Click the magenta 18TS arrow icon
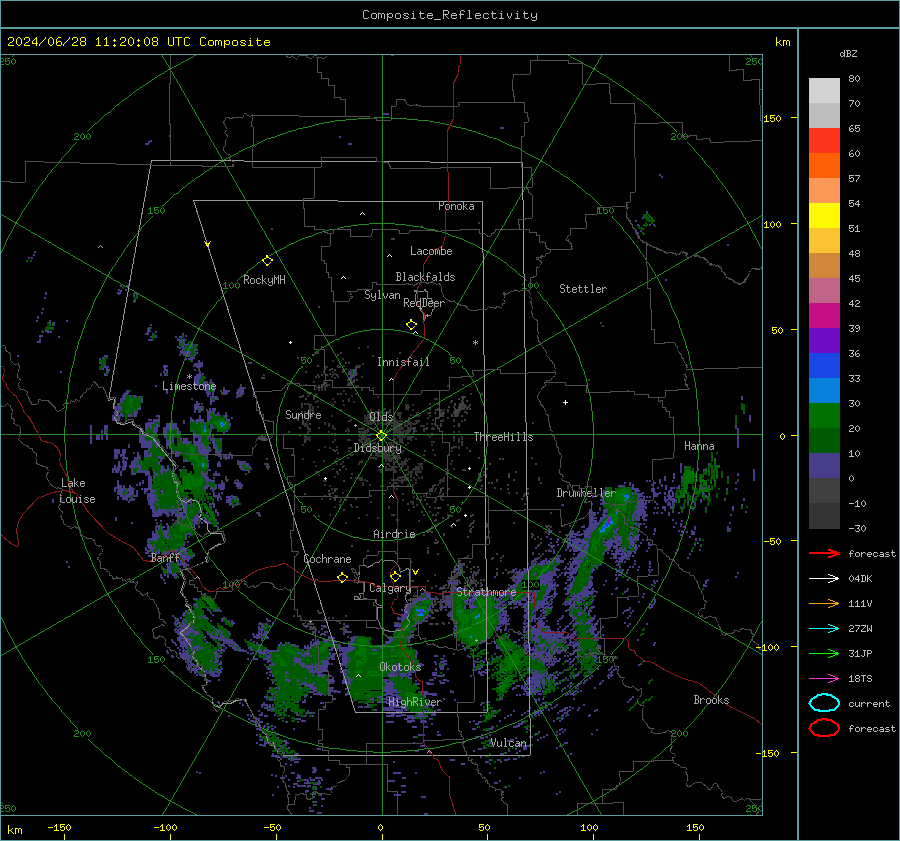 click(x=824, y=679)
